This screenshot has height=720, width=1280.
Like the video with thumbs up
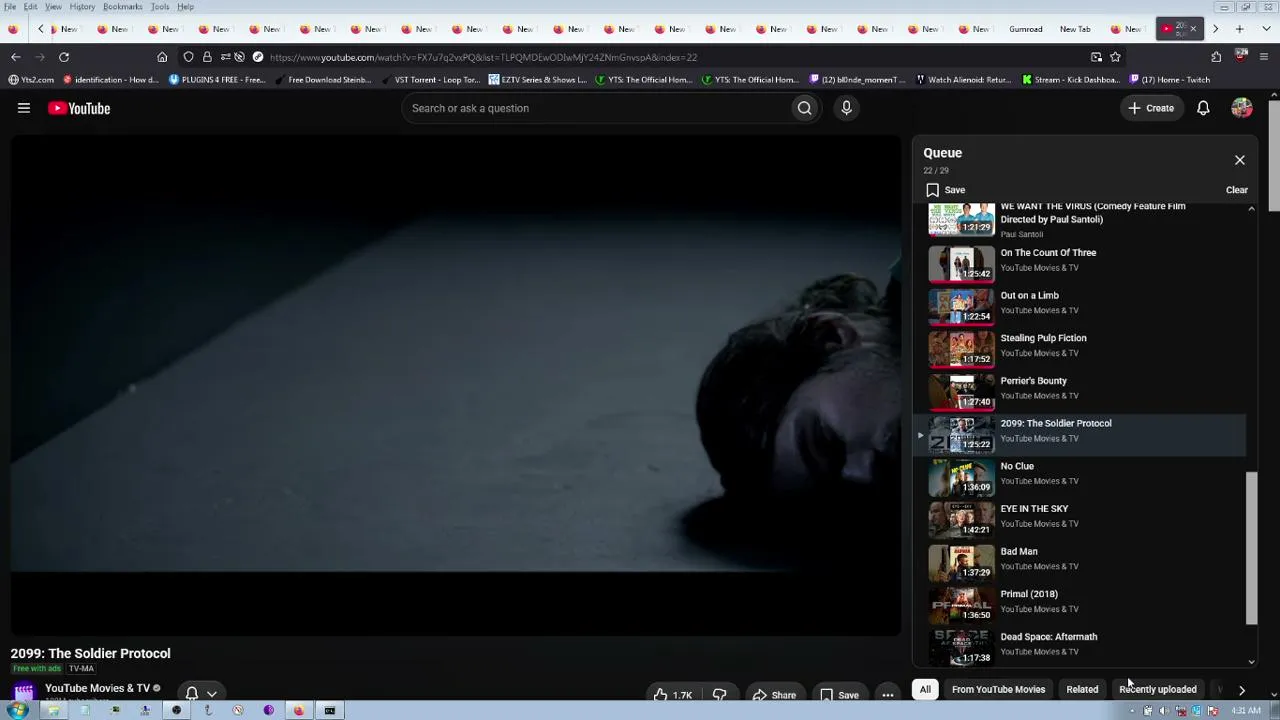click(672, 695)
